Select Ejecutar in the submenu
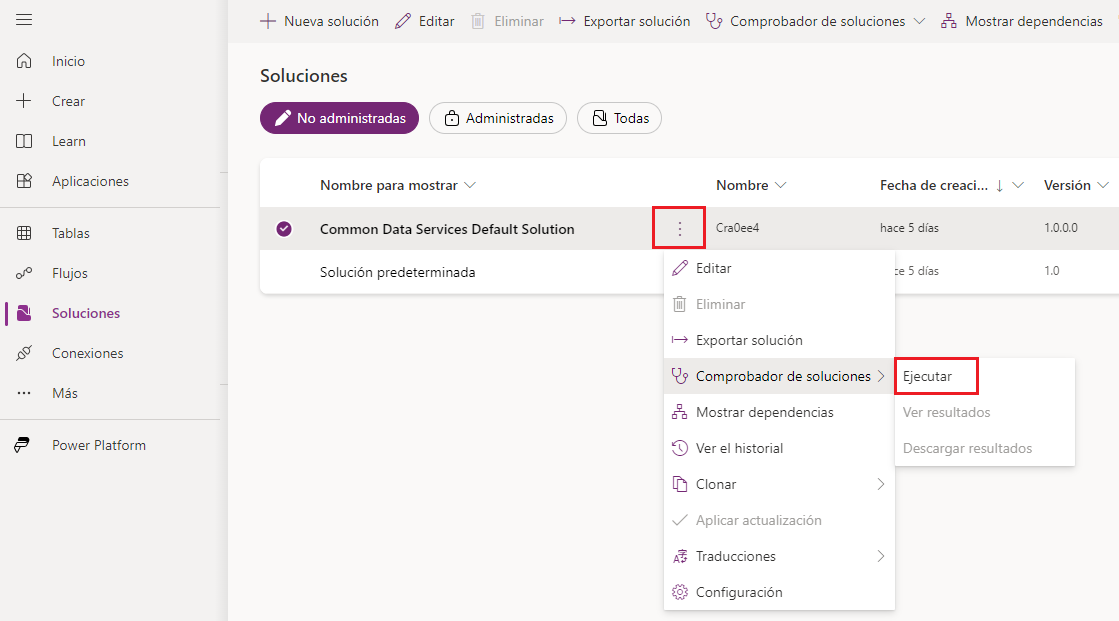 (927, 377)
